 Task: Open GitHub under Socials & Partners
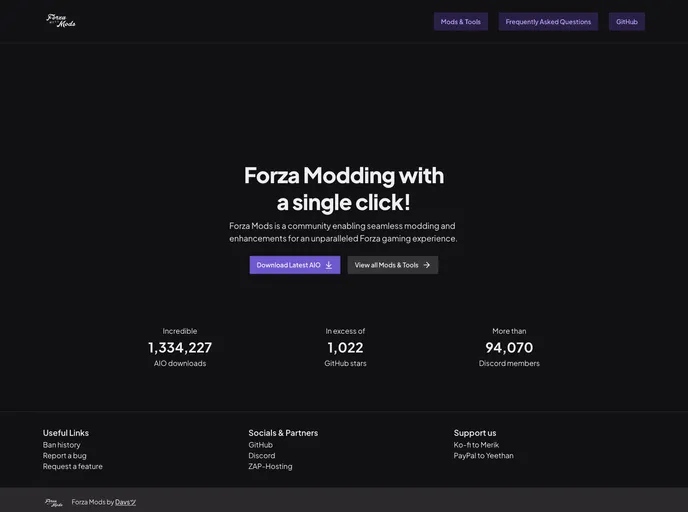pyautogui.click(x=261, y=445)
